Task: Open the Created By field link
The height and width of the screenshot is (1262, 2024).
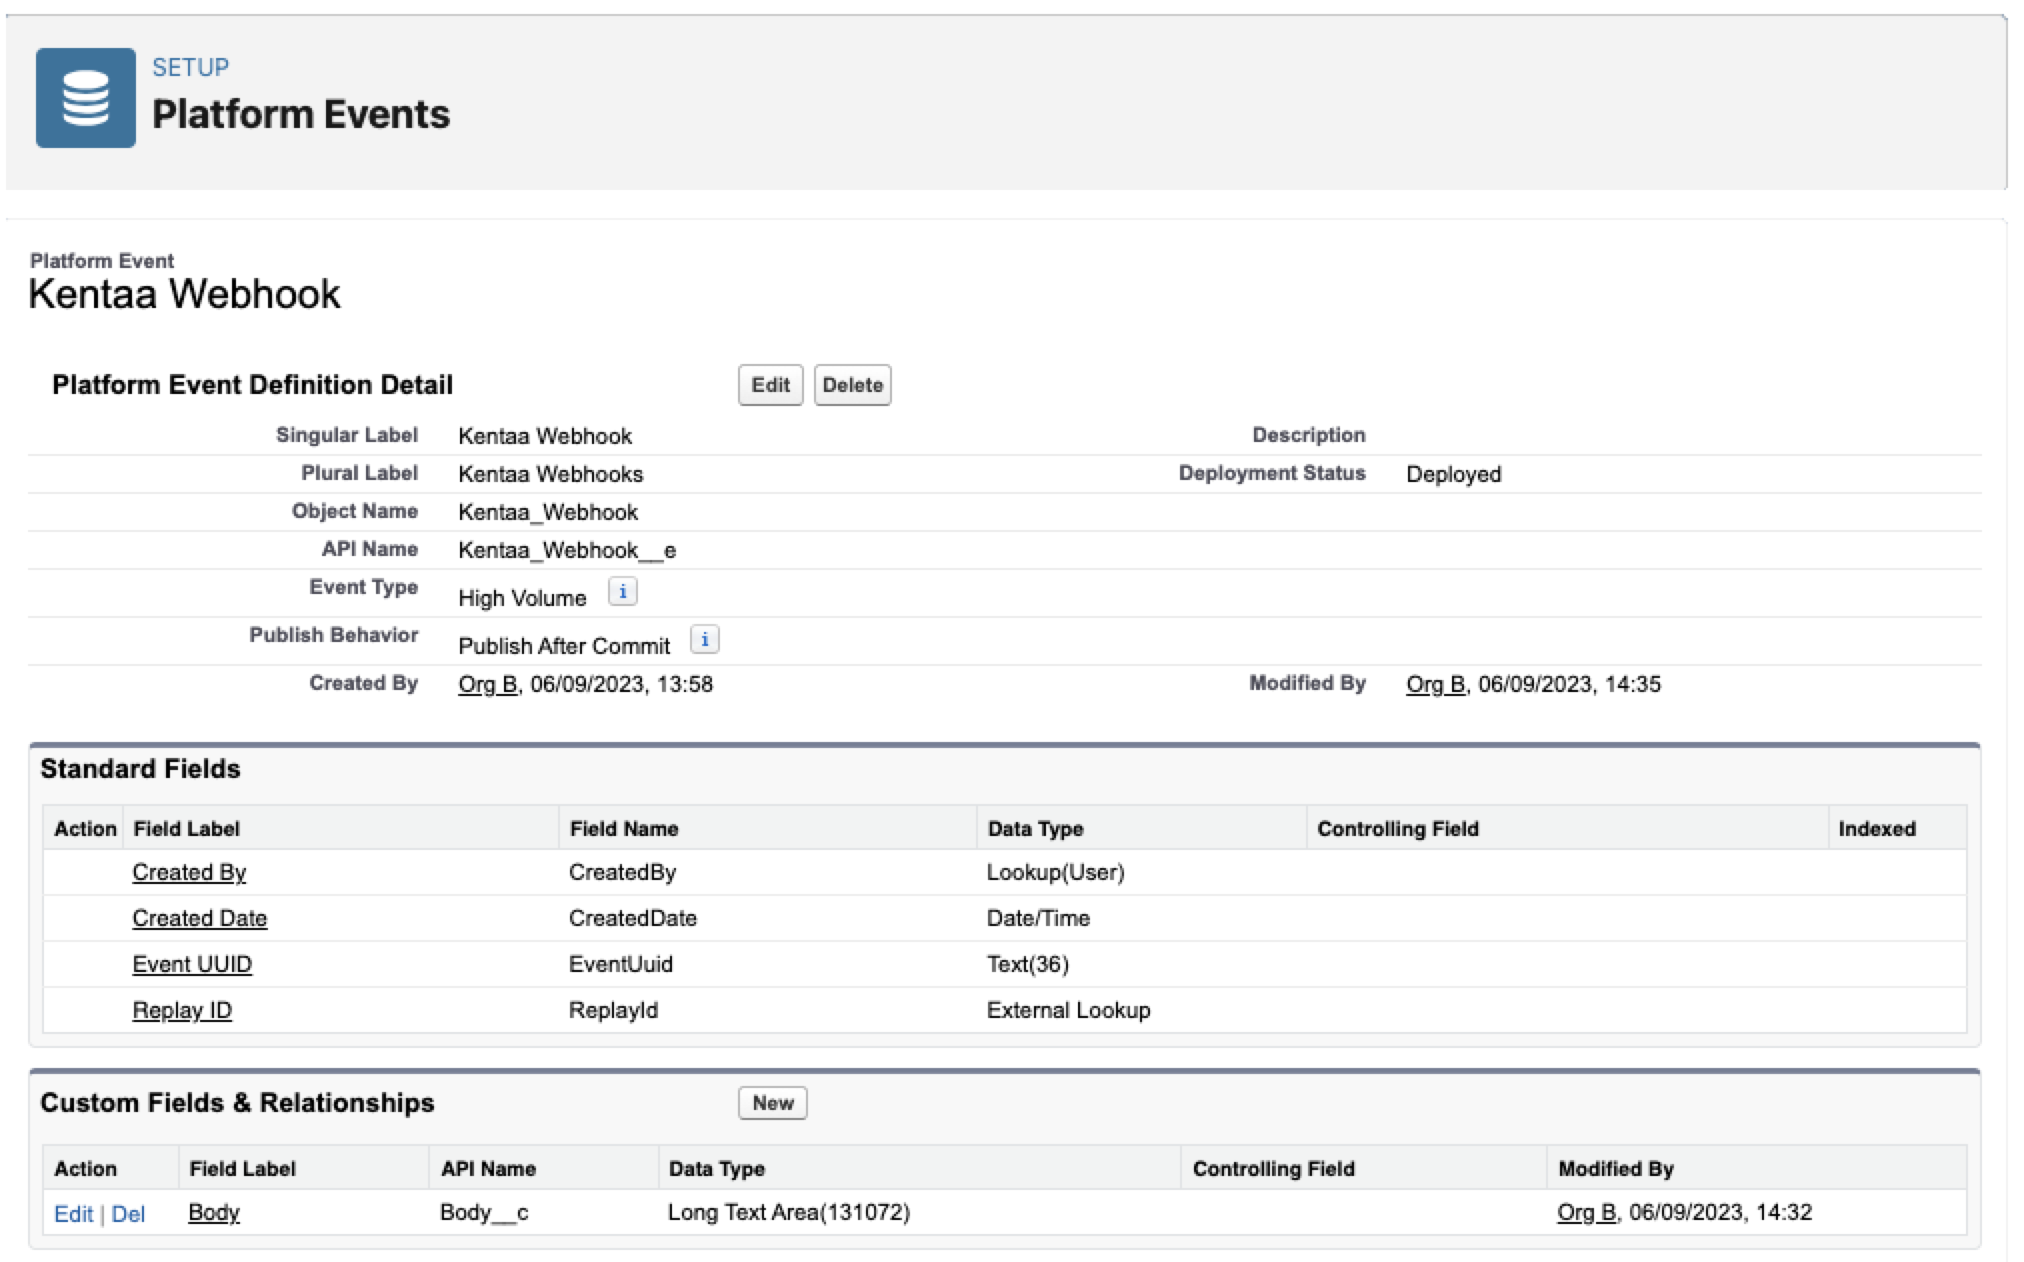Action: pyautogui.click(x=189, y=872)
